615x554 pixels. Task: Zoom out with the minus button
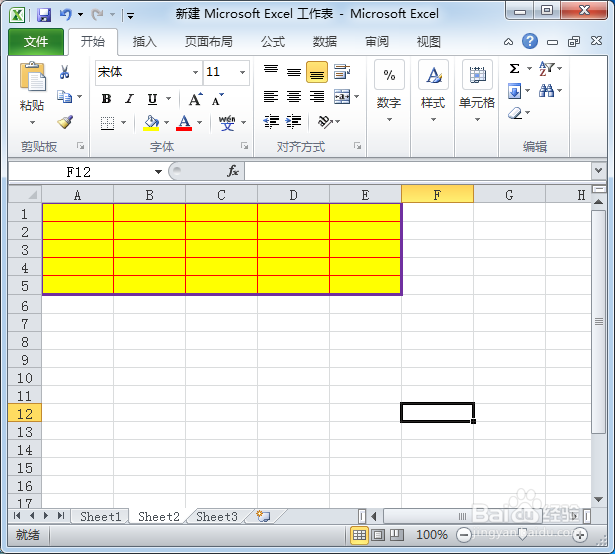pyautogui.click(x=463, y=535)
